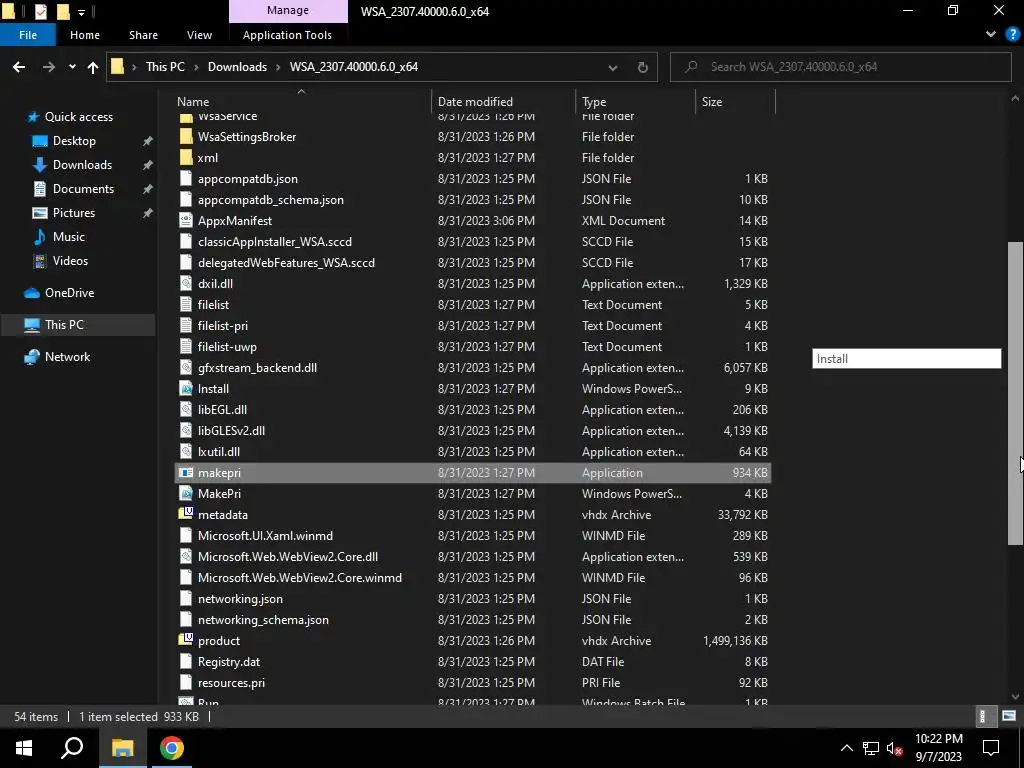Select the Microsoft.Web.WebView2.Core.dll icon
Screen dimensions: 1024x768
[x=186, y=556]
